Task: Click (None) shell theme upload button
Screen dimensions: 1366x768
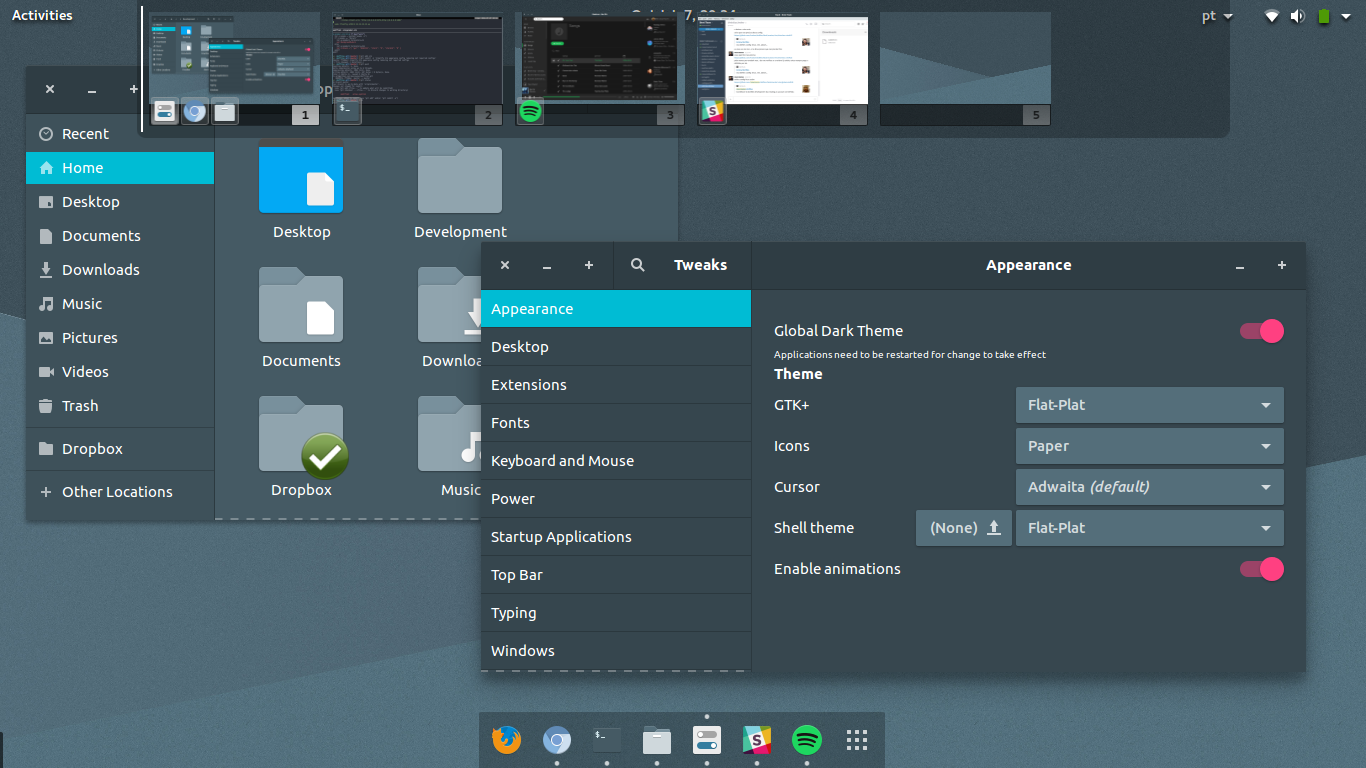Action: pos(964,528)
